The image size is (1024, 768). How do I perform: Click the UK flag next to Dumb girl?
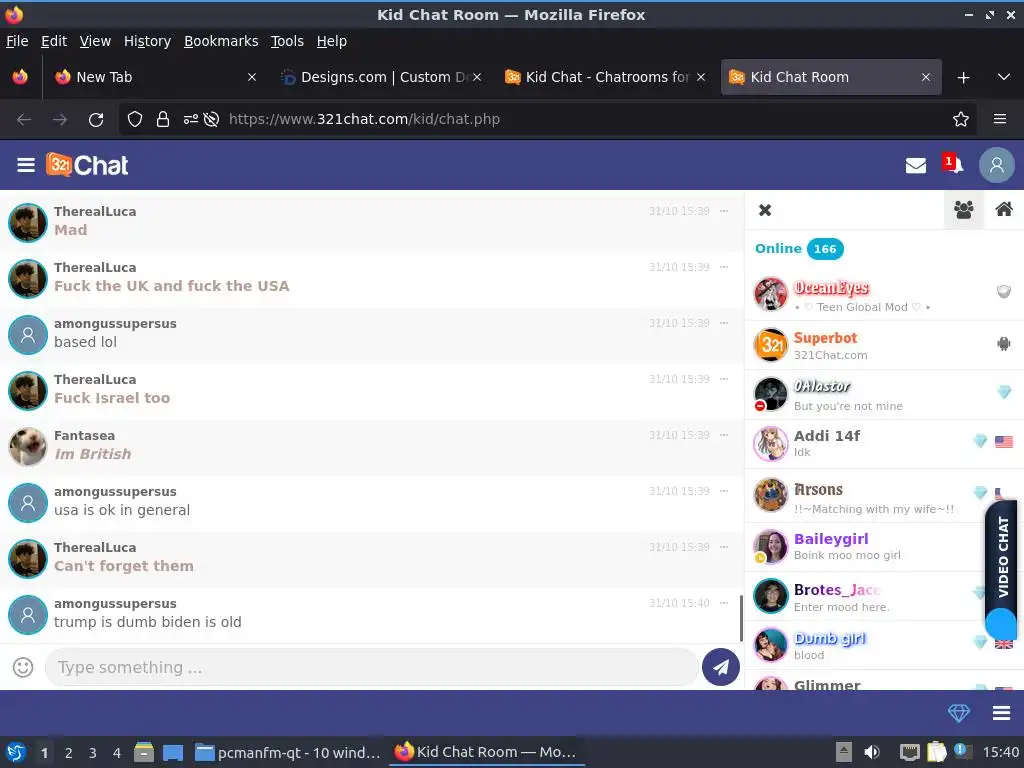(x=1004, y=644)
